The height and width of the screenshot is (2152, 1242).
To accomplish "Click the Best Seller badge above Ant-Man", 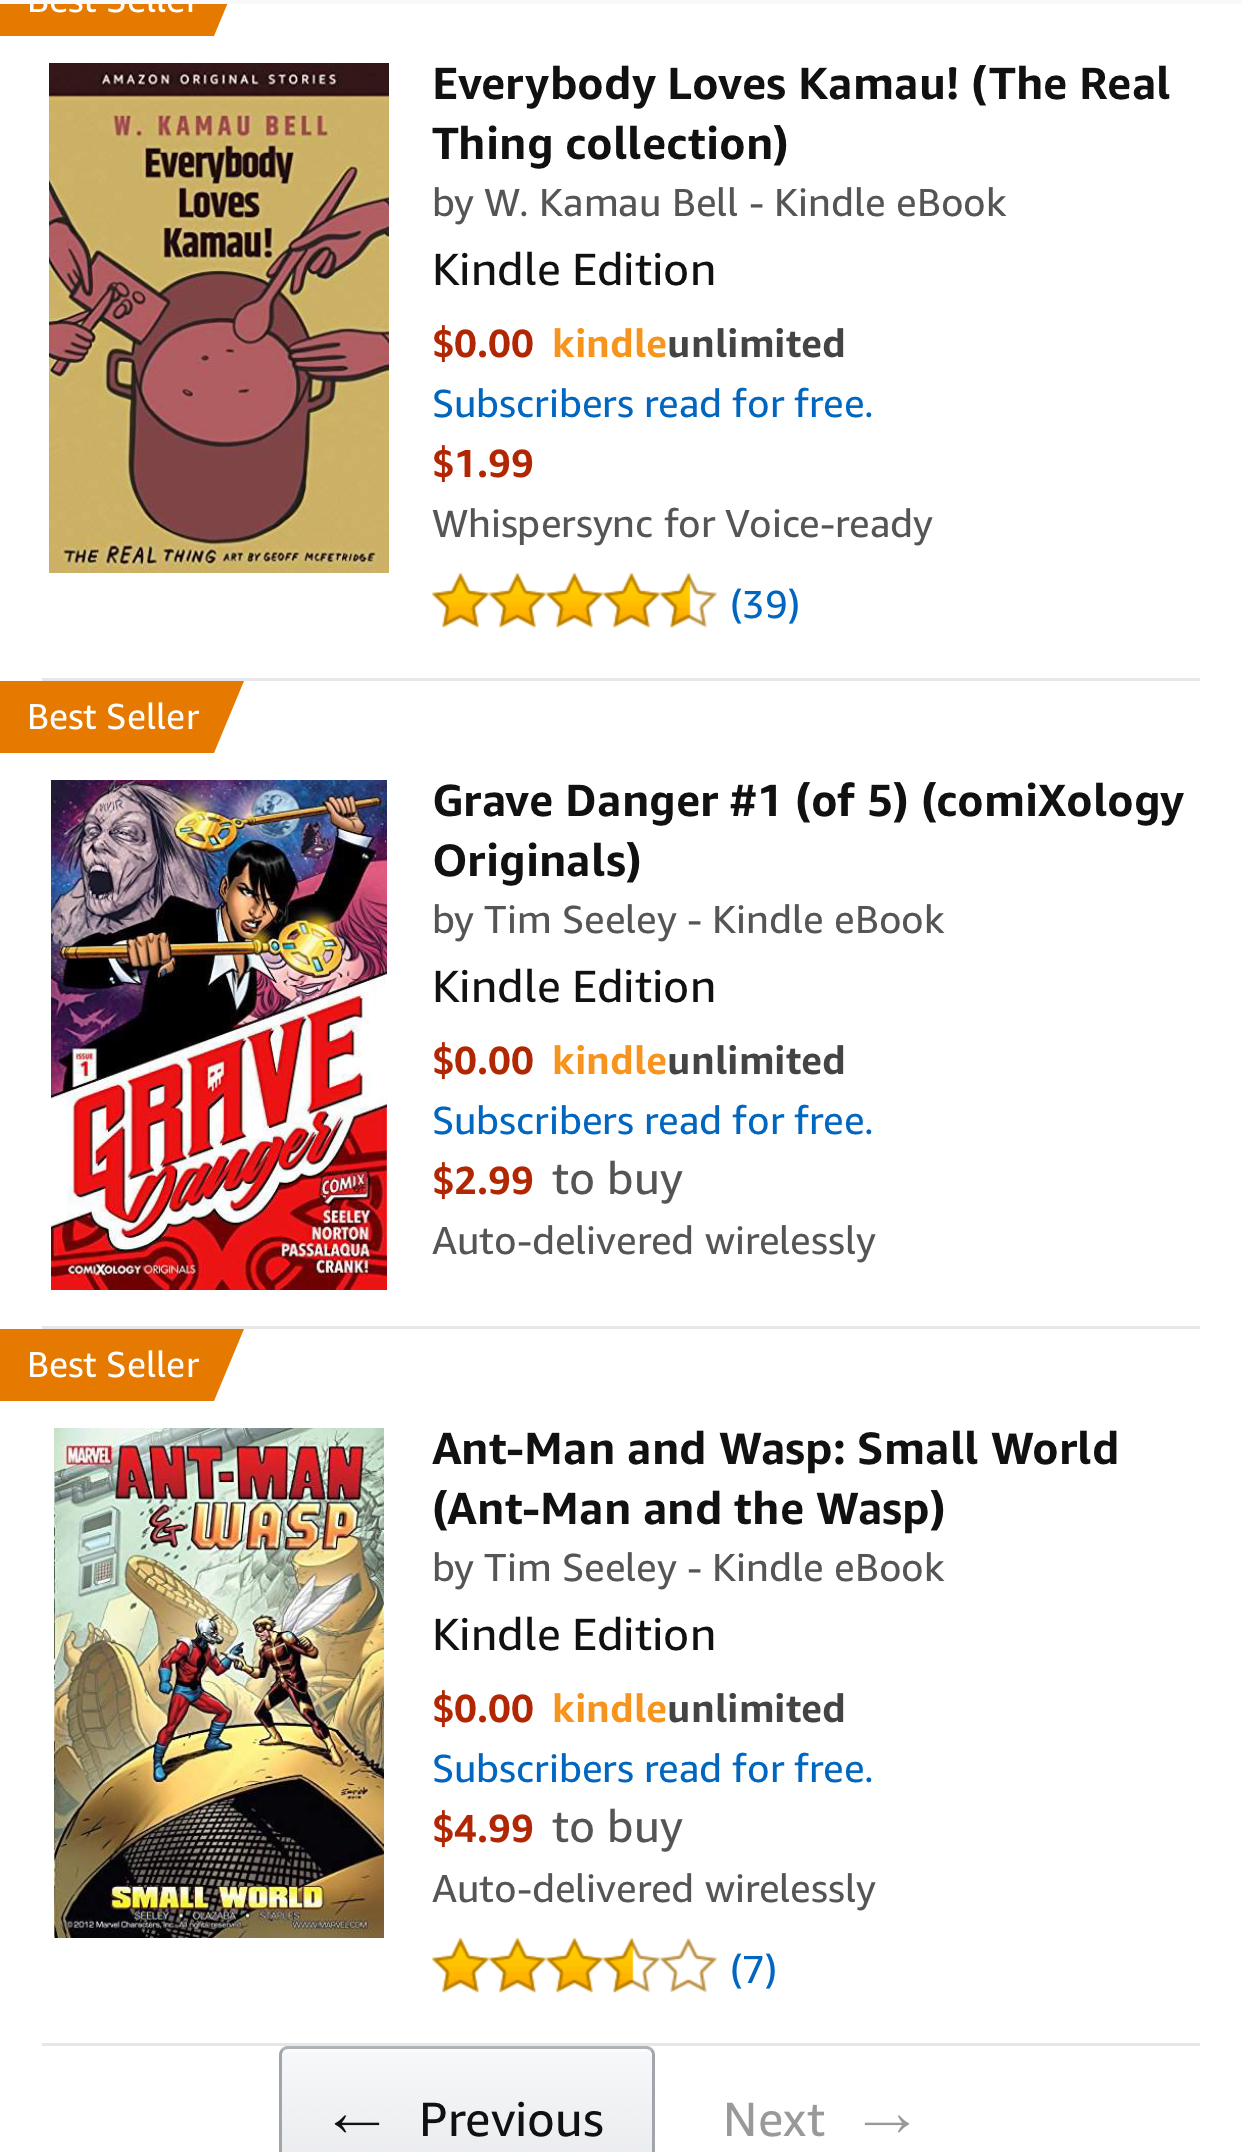I will [x=114, y=1365].
